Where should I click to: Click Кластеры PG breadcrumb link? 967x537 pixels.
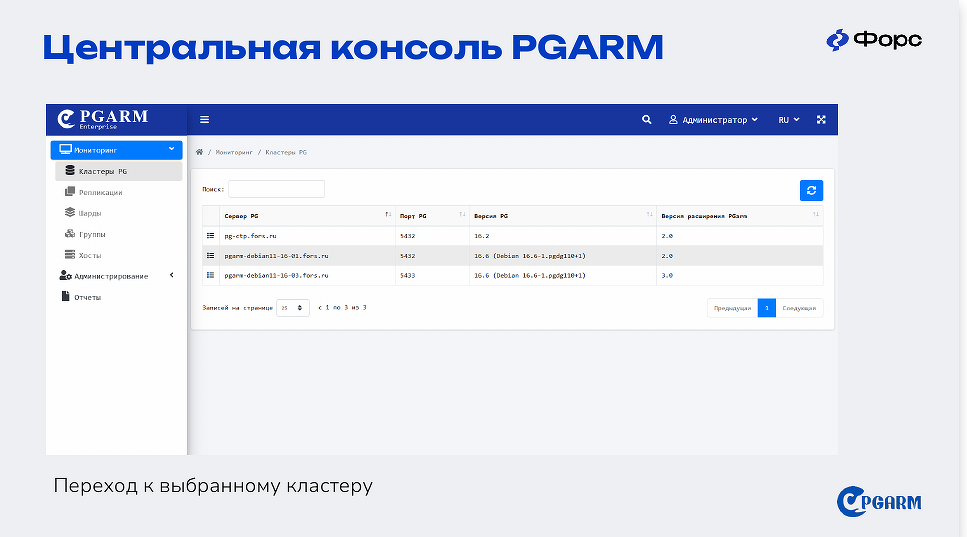tap(286, 152)
